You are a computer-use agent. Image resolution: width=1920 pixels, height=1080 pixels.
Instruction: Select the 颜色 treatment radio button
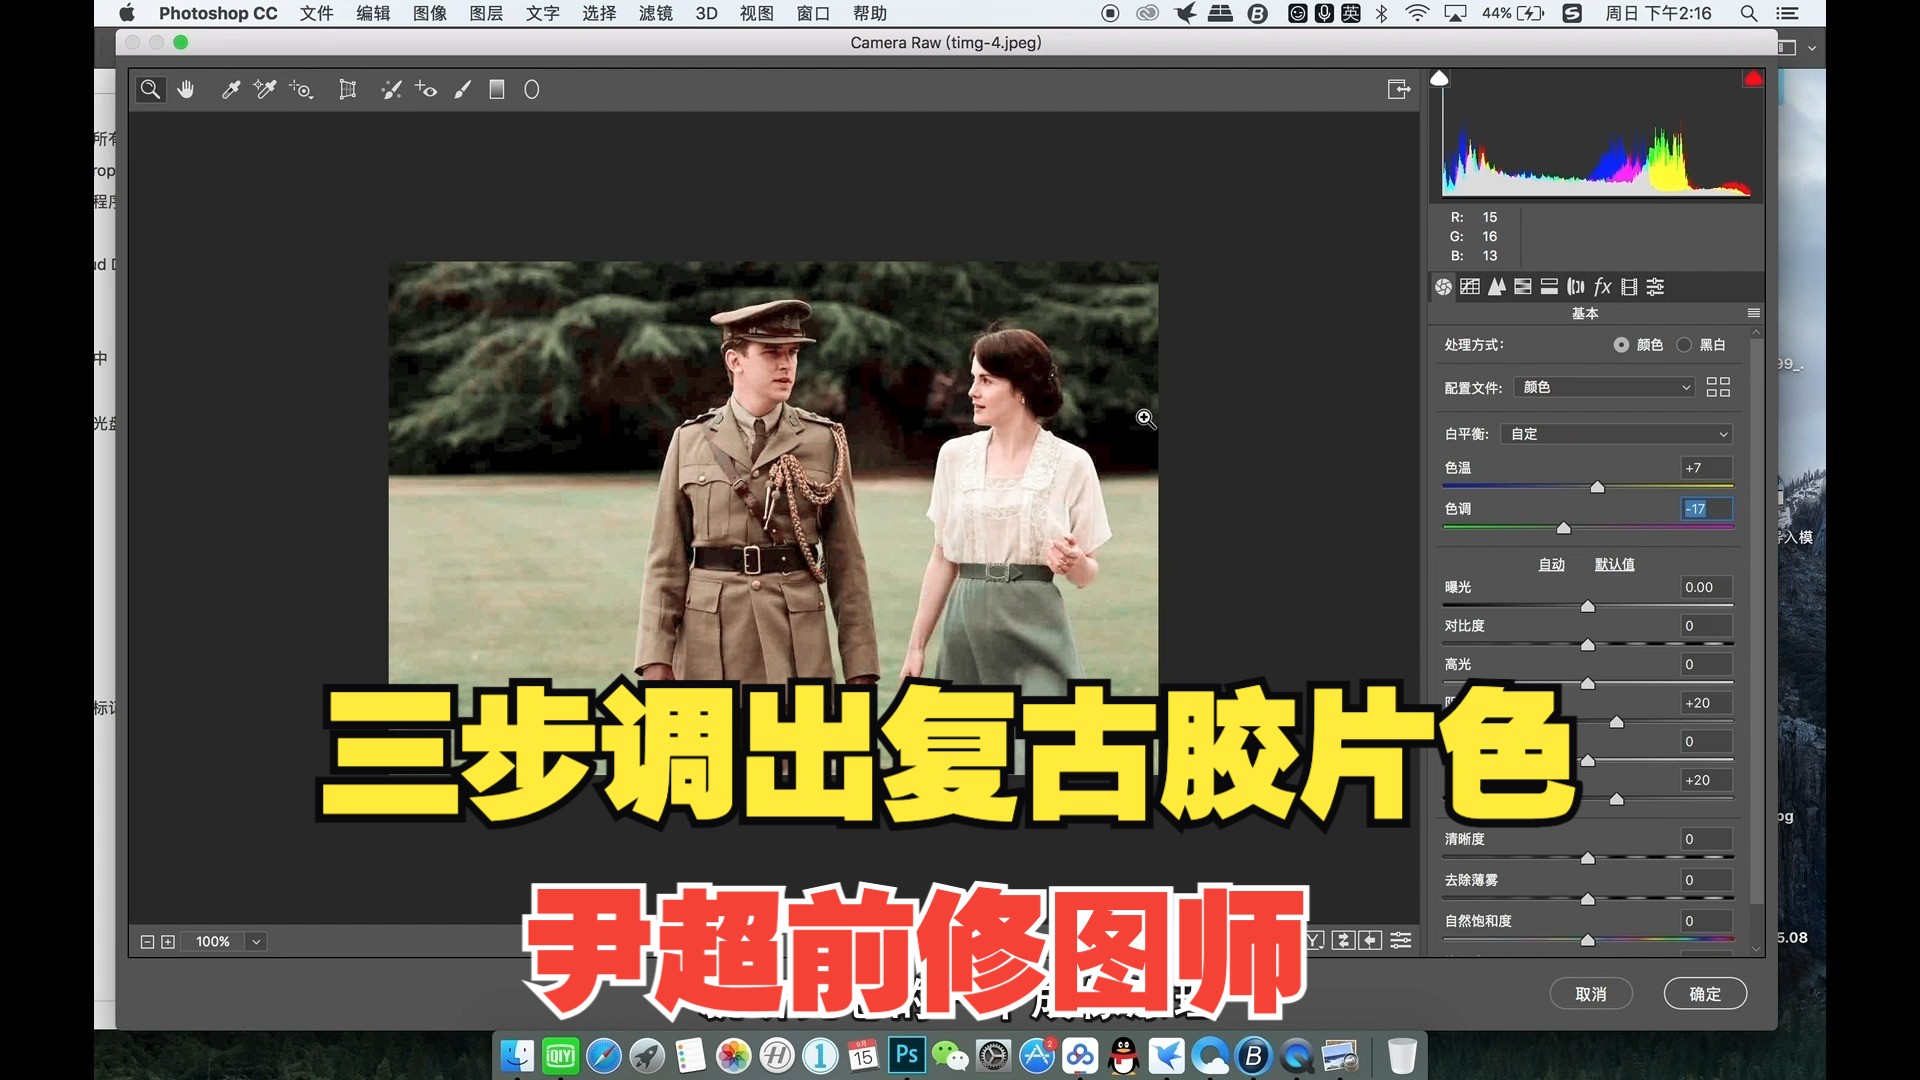point(1621,345)
